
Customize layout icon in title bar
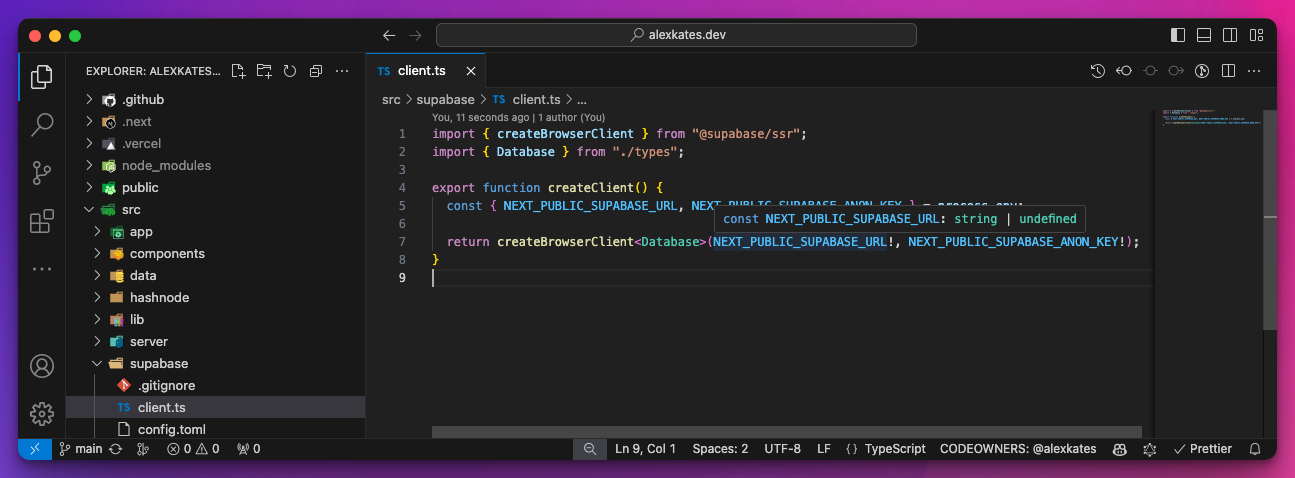tap(1256, 35)
